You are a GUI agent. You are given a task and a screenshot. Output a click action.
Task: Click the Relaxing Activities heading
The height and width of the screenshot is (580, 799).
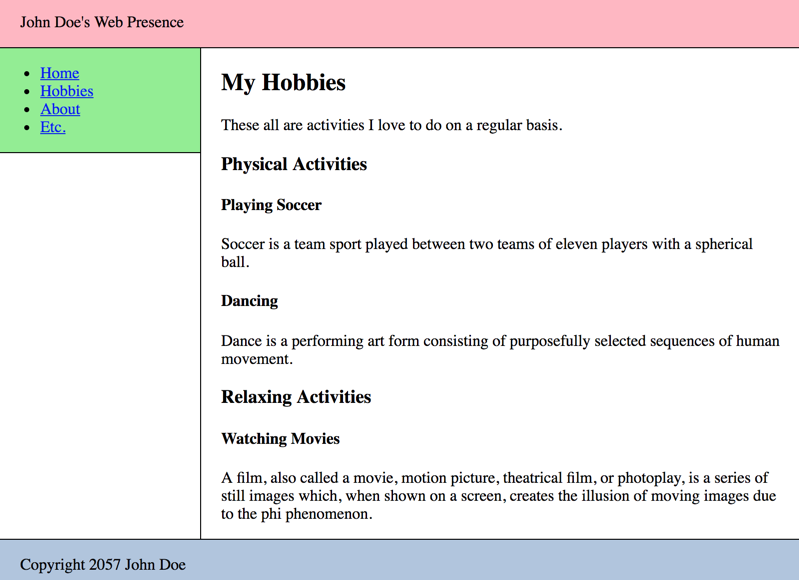click(296, 397)
